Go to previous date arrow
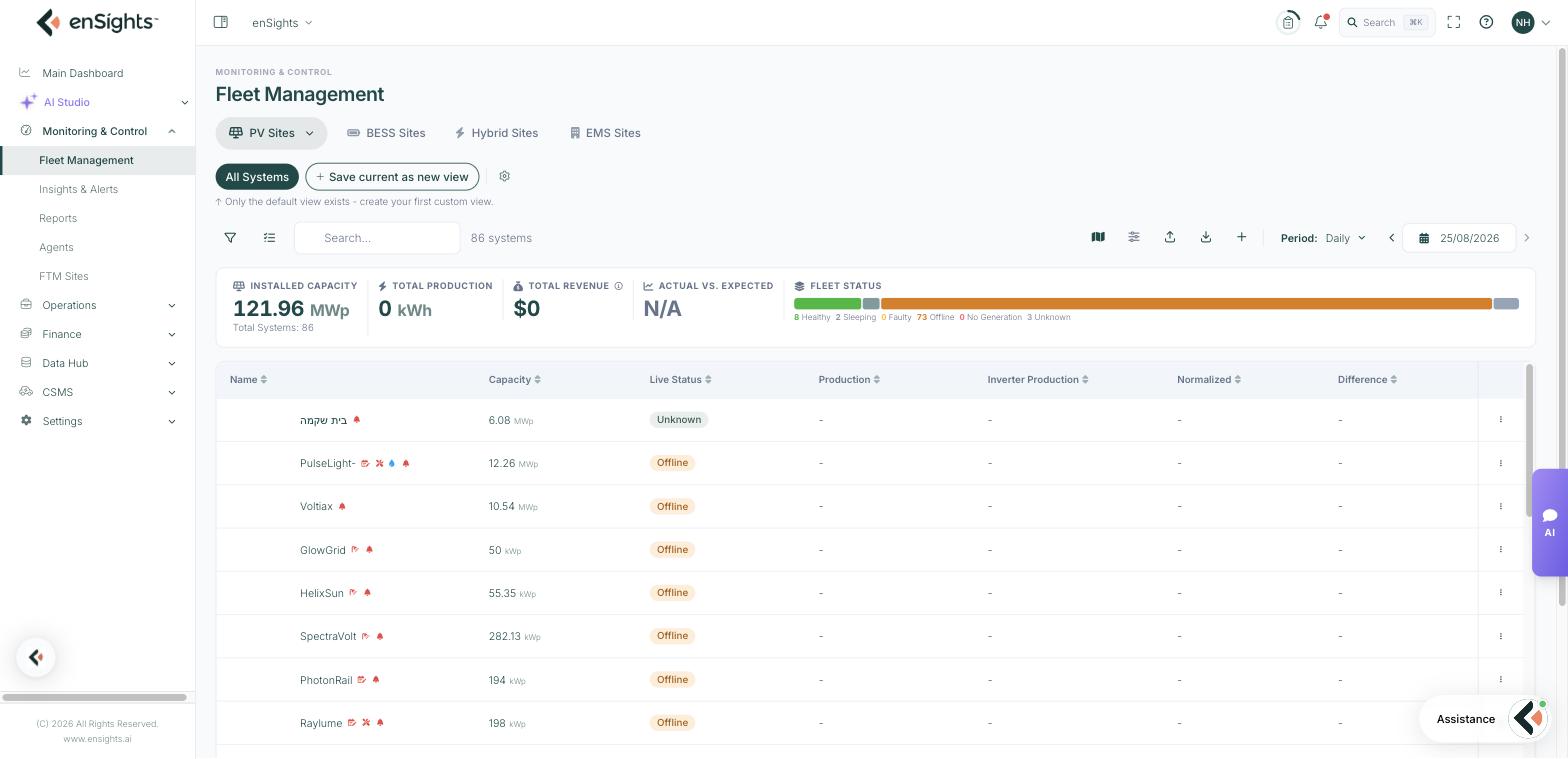 tap(1391, 238)
